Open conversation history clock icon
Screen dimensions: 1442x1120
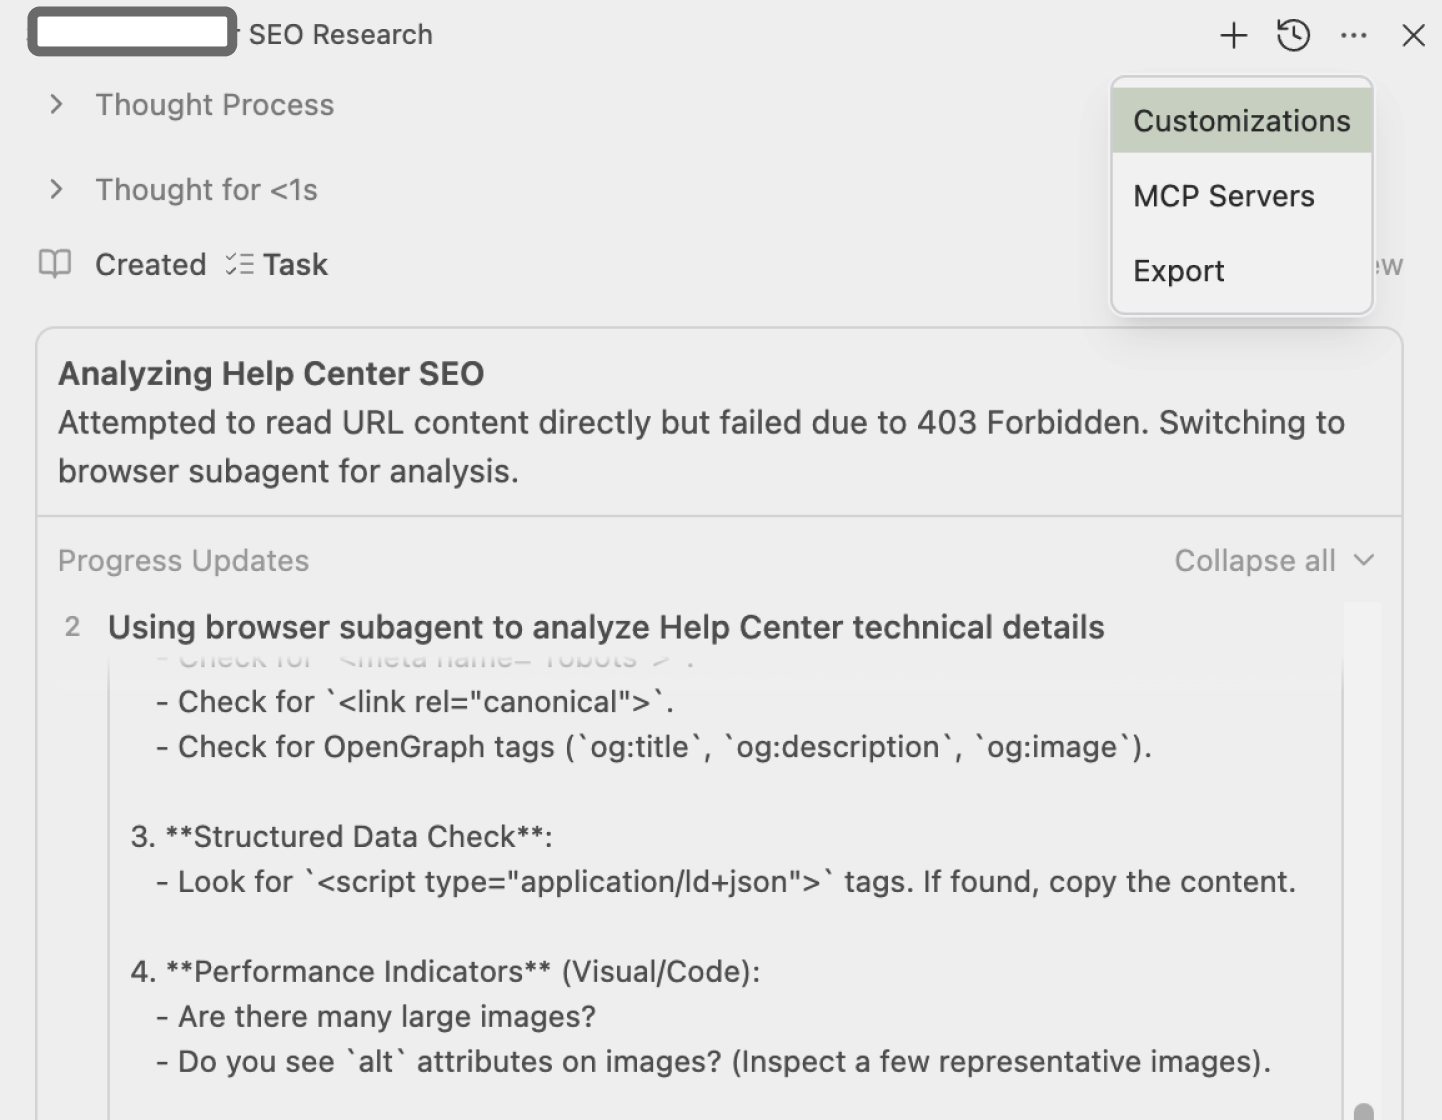click(1293, 36)
